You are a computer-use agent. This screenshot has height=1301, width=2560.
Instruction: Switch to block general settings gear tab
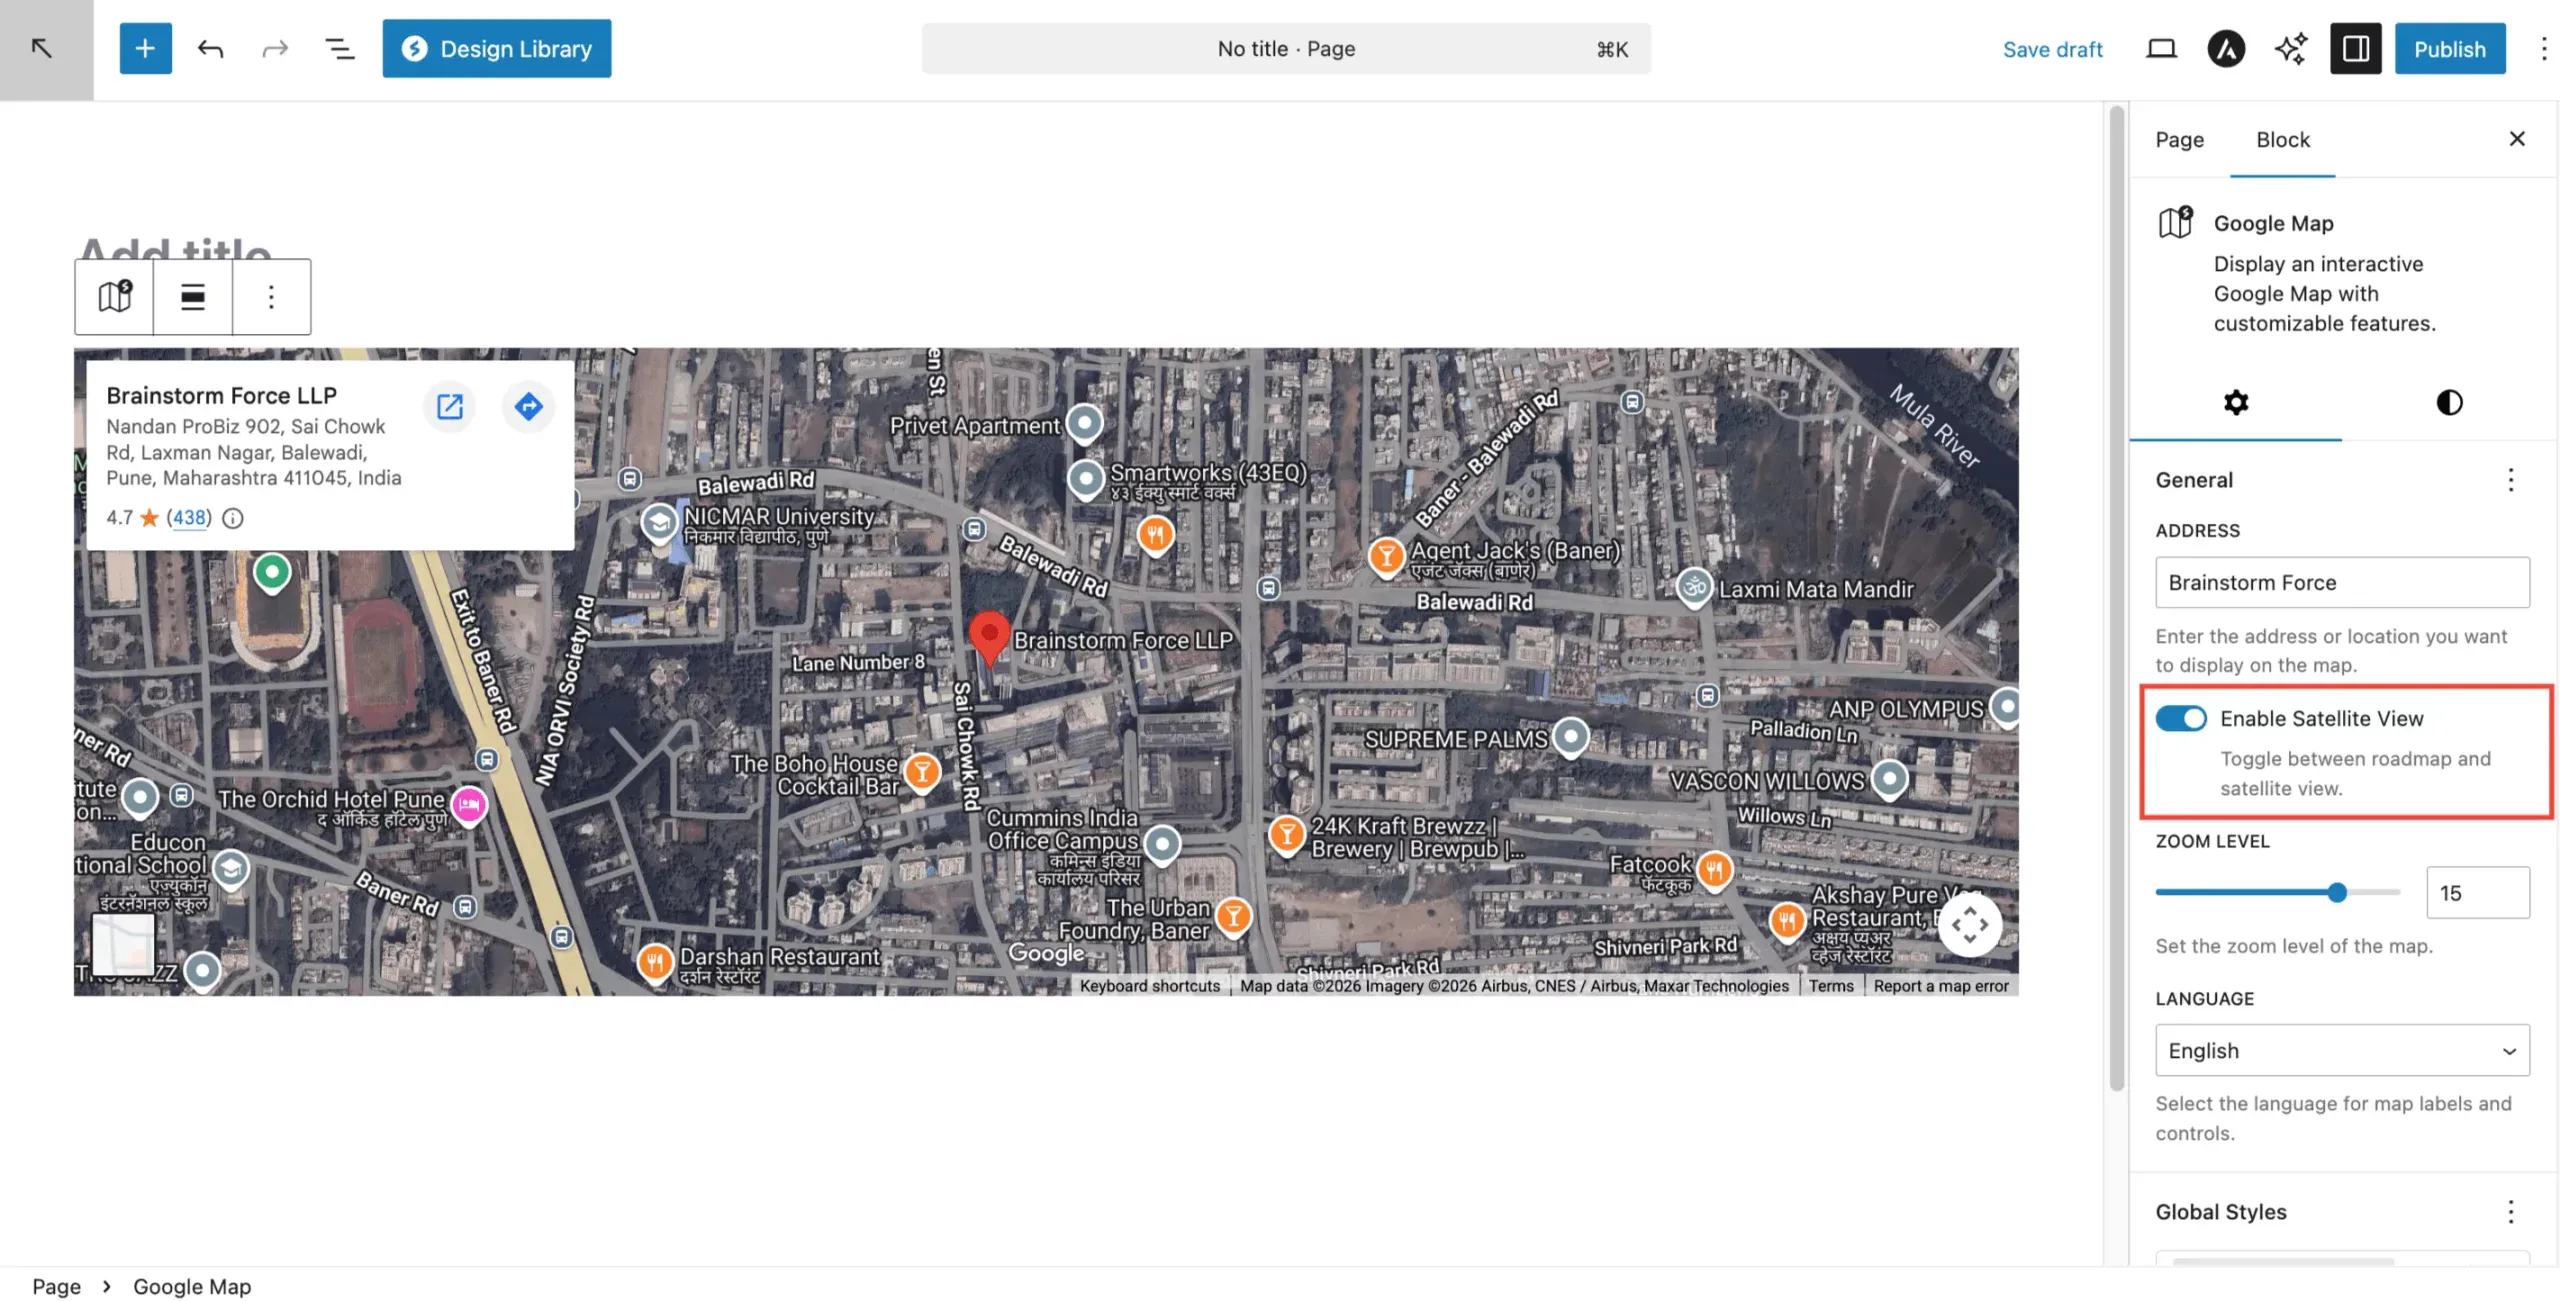point(2236,402)
